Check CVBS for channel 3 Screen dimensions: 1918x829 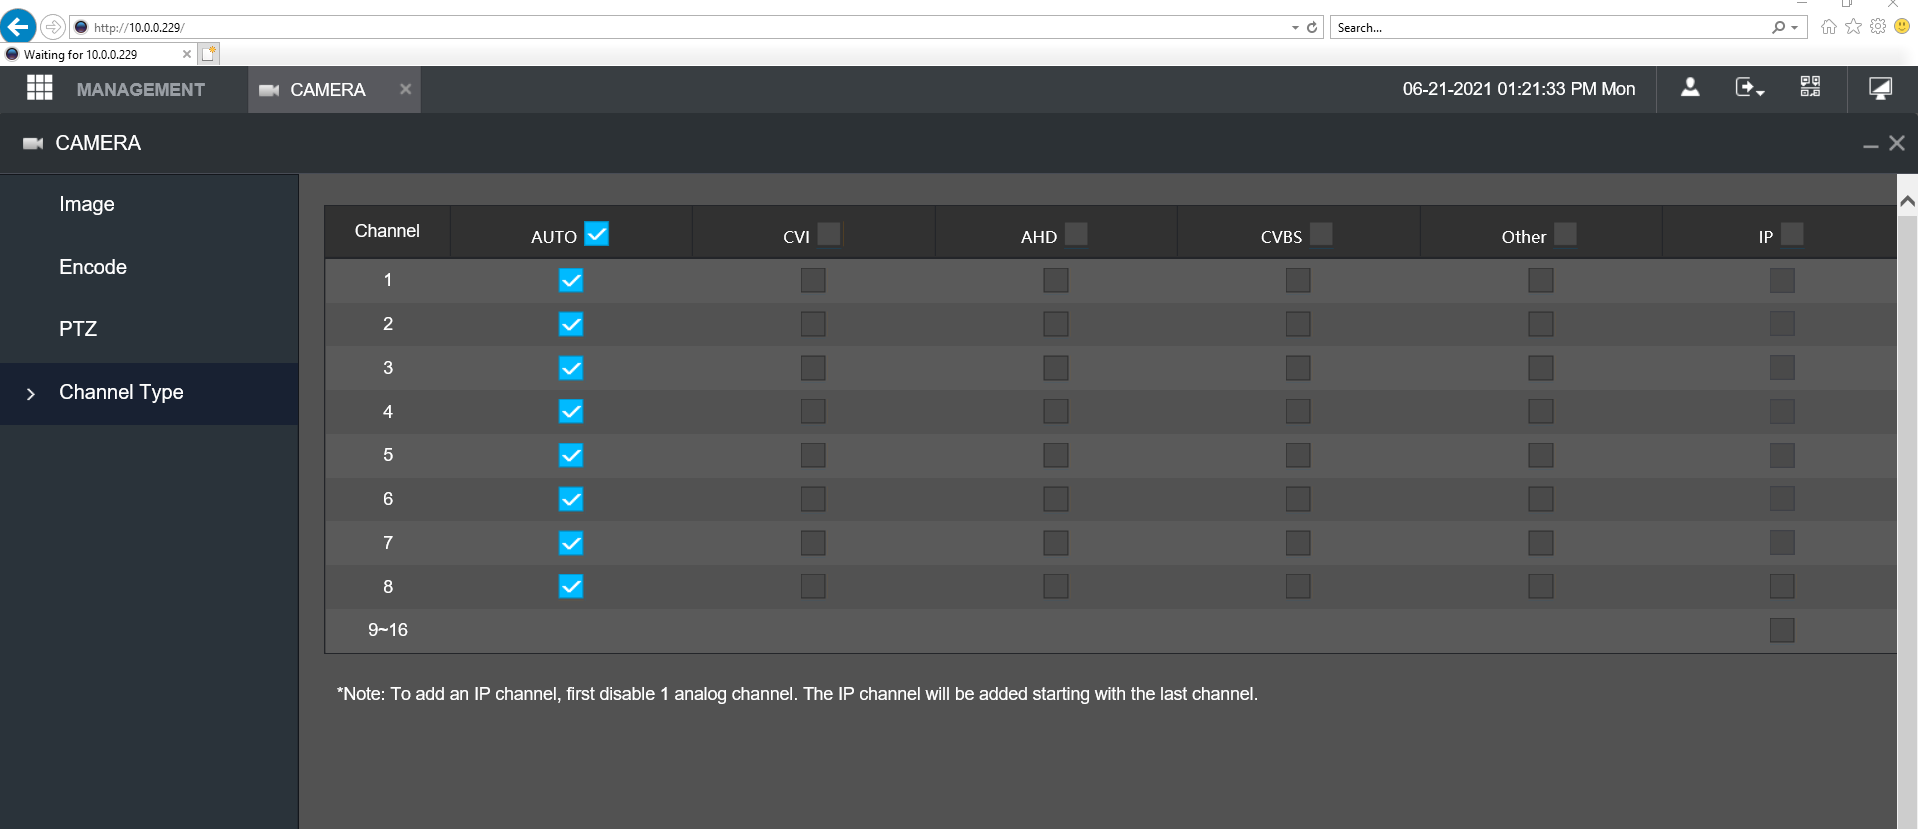(x=1298, y=368)
